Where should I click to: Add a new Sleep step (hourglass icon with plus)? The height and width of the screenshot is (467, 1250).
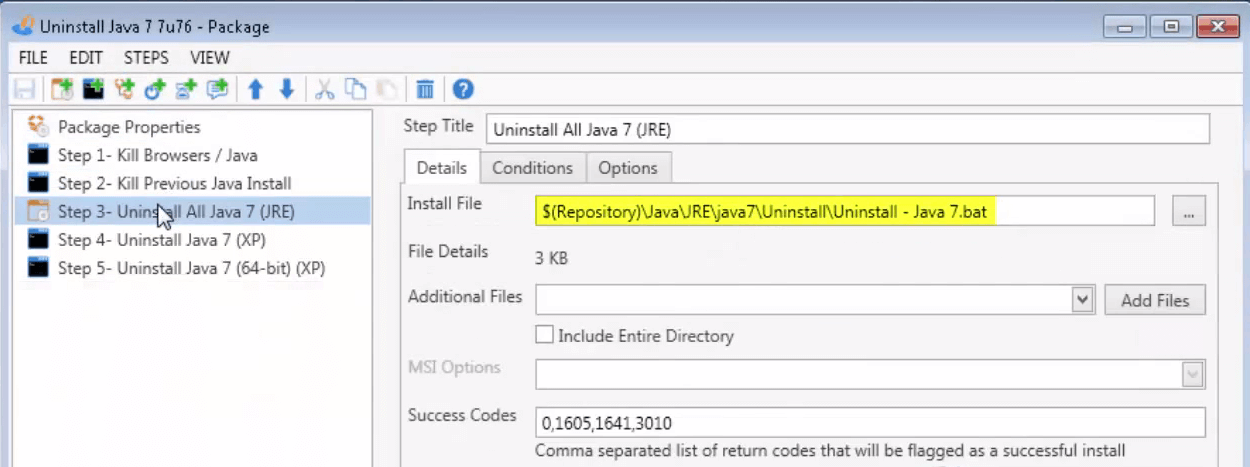click(186, 89)
